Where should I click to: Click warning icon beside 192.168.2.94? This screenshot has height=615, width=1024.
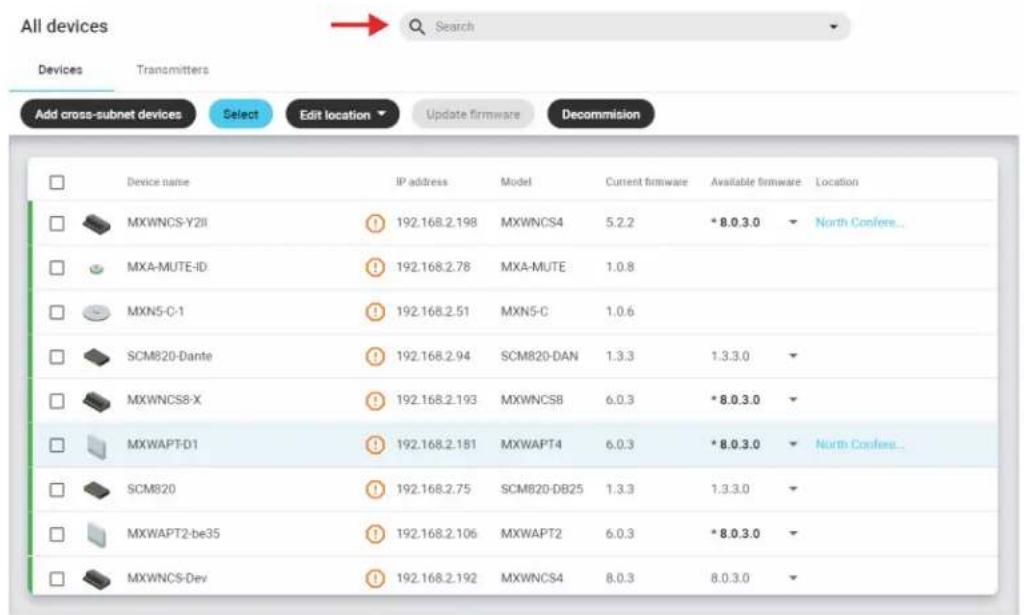(375, 356)
